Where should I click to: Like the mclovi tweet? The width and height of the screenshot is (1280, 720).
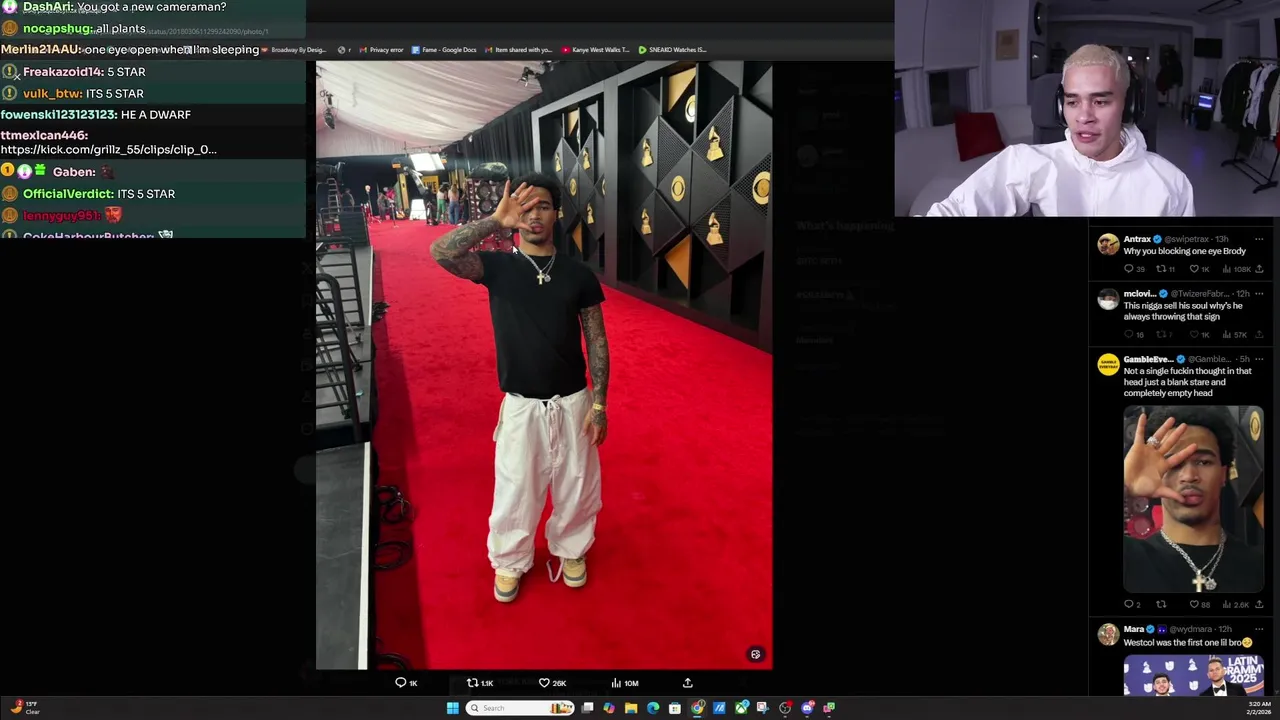1193,334
